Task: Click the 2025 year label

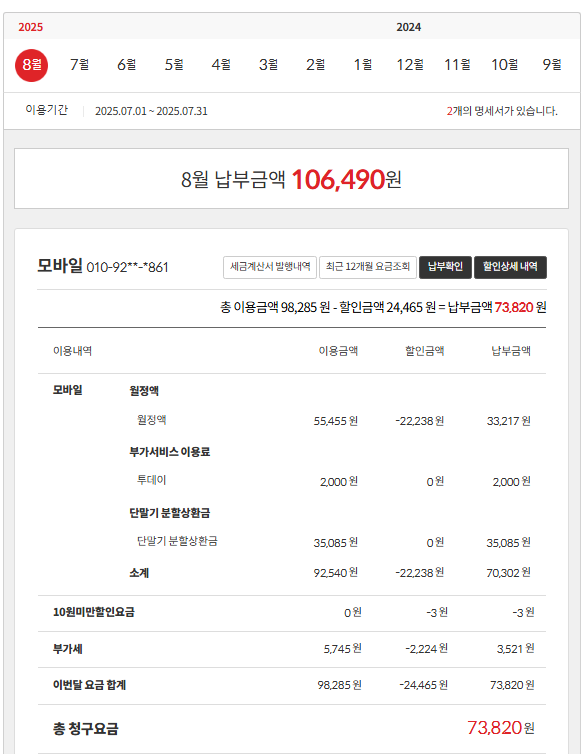Action: [30, 27]
